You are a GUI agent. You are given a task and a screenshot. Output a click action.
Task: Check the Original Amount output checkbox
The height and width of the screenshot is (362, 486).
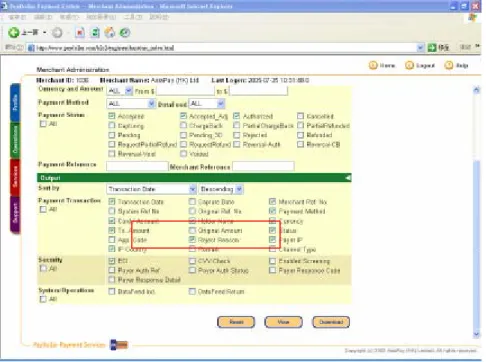tap(192, 230)
